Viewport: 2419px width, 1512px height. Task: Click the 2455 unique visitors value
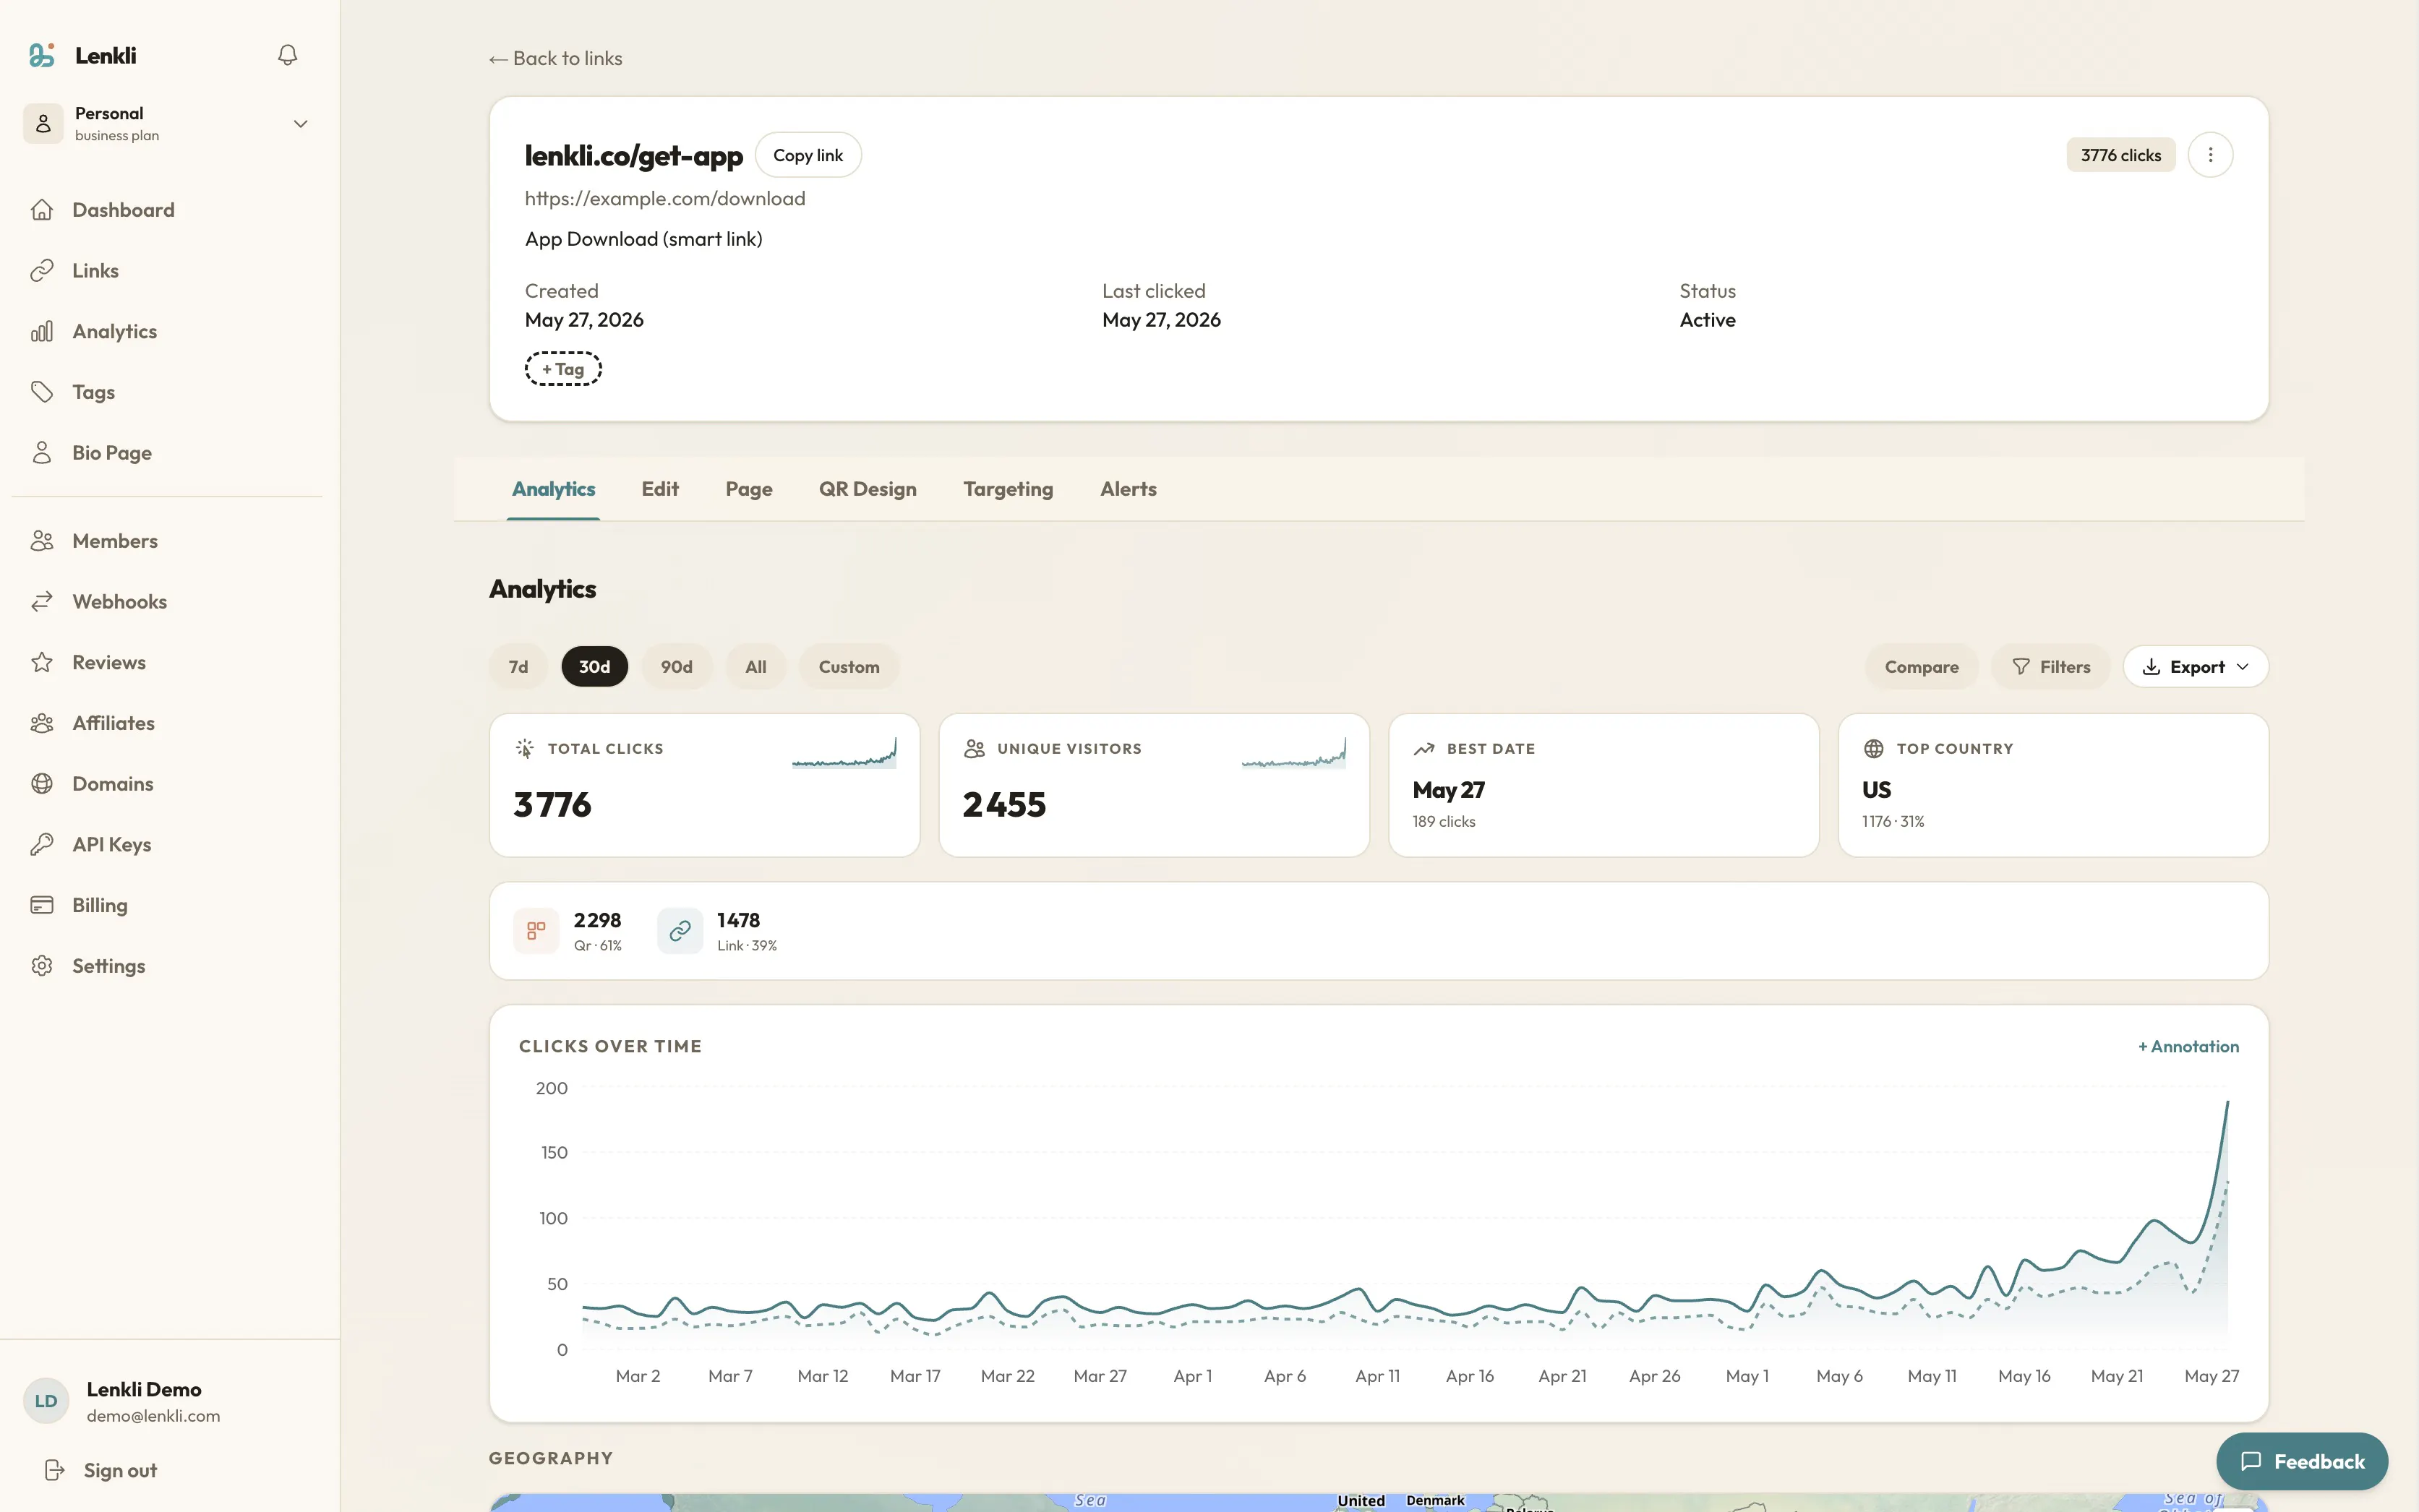click(x=1004, y=805)
